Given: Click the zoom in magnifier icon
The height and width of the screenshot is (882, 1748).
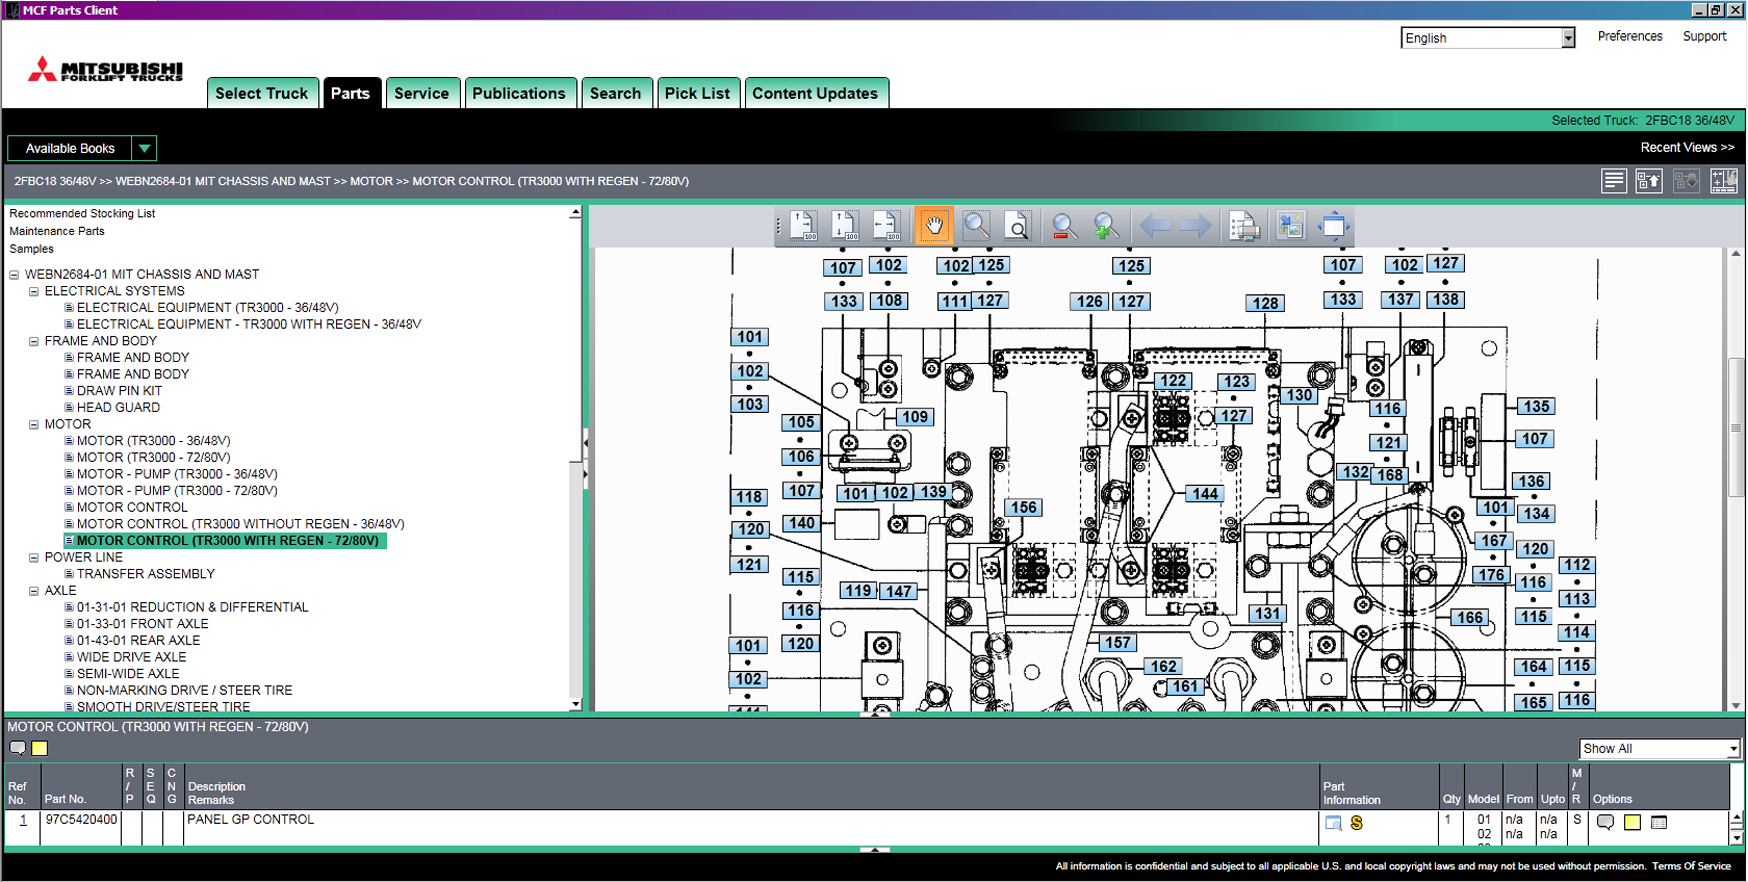Looking at the screenshot, I should [1105, 227].
